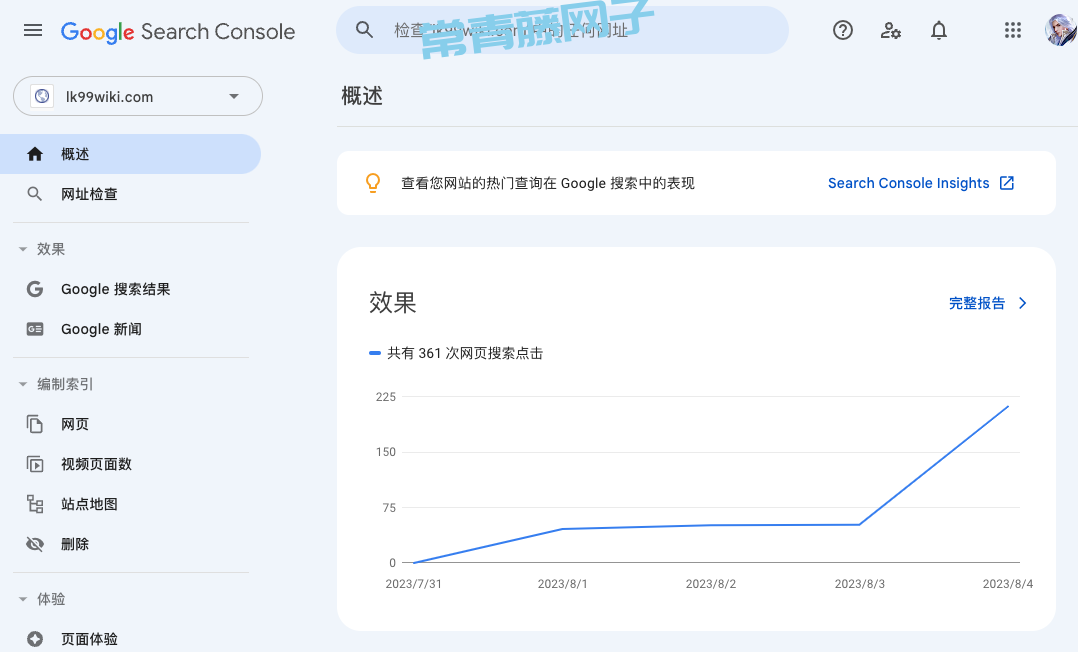This screenshot has height=652, width=1078.
Task: Click the 概述 page title
Action: coord(362,96)
